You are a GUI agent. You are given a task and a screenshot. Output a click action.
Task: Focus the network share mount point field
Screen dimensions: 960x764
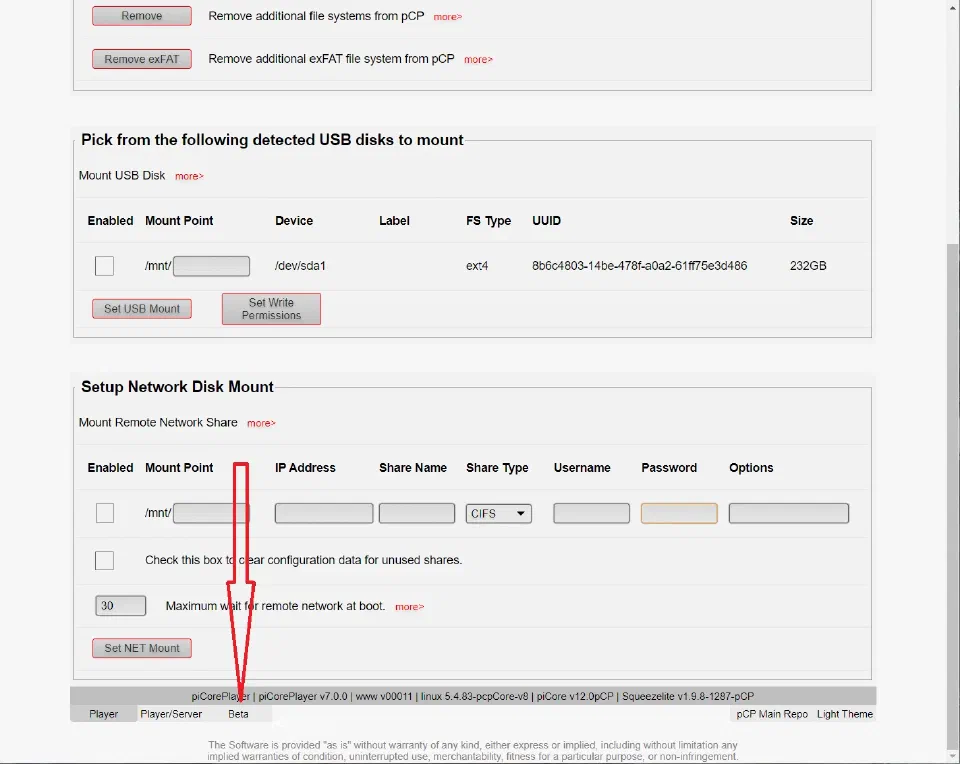[x=211, y=513]
